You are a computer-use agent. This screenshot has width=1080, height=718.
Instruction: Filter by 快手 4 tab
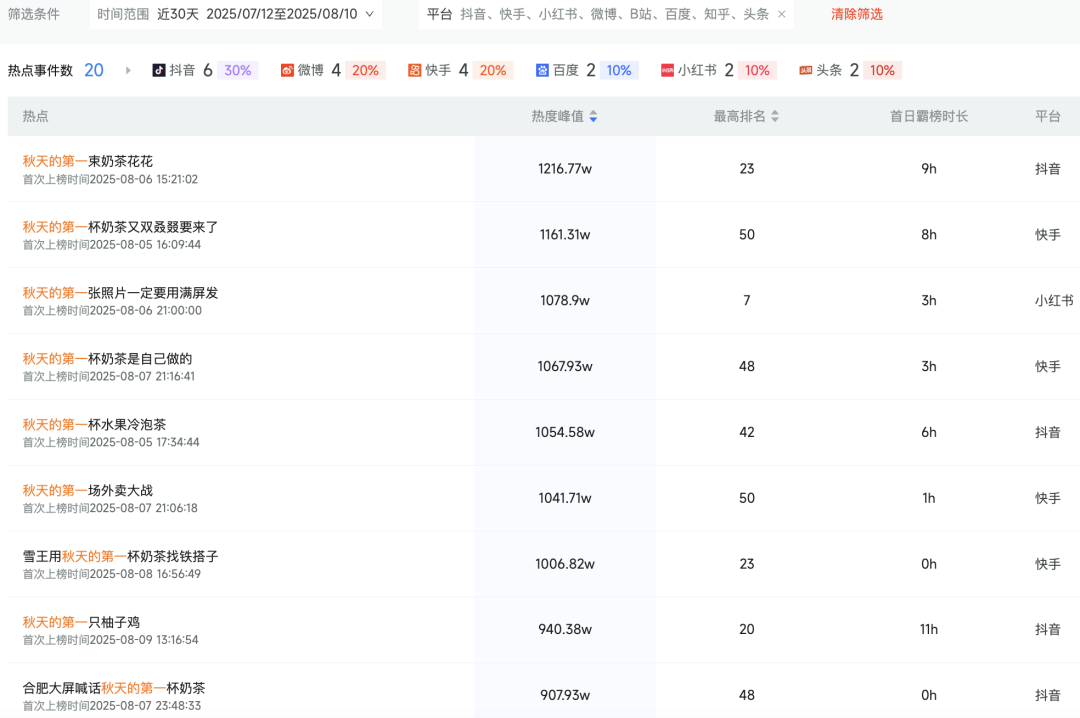click(460, 70)
